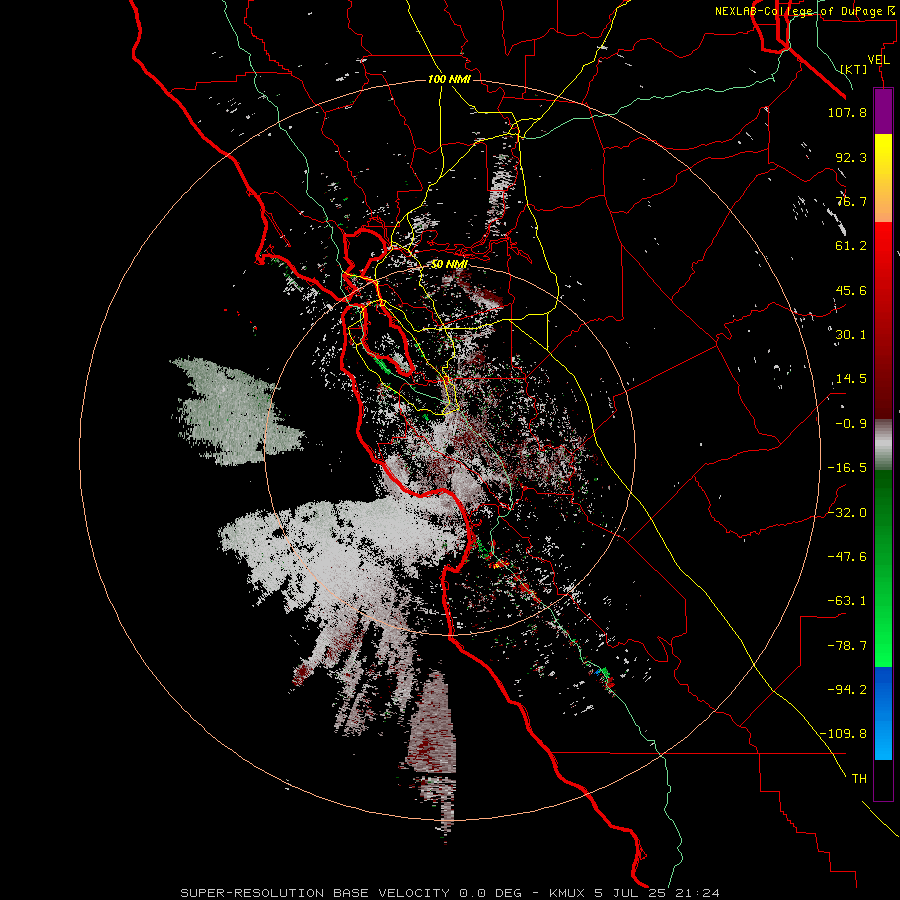Pick the black TH segment of the color bar
The width and height of the screenshot is (900, 900).
point(883,779)
